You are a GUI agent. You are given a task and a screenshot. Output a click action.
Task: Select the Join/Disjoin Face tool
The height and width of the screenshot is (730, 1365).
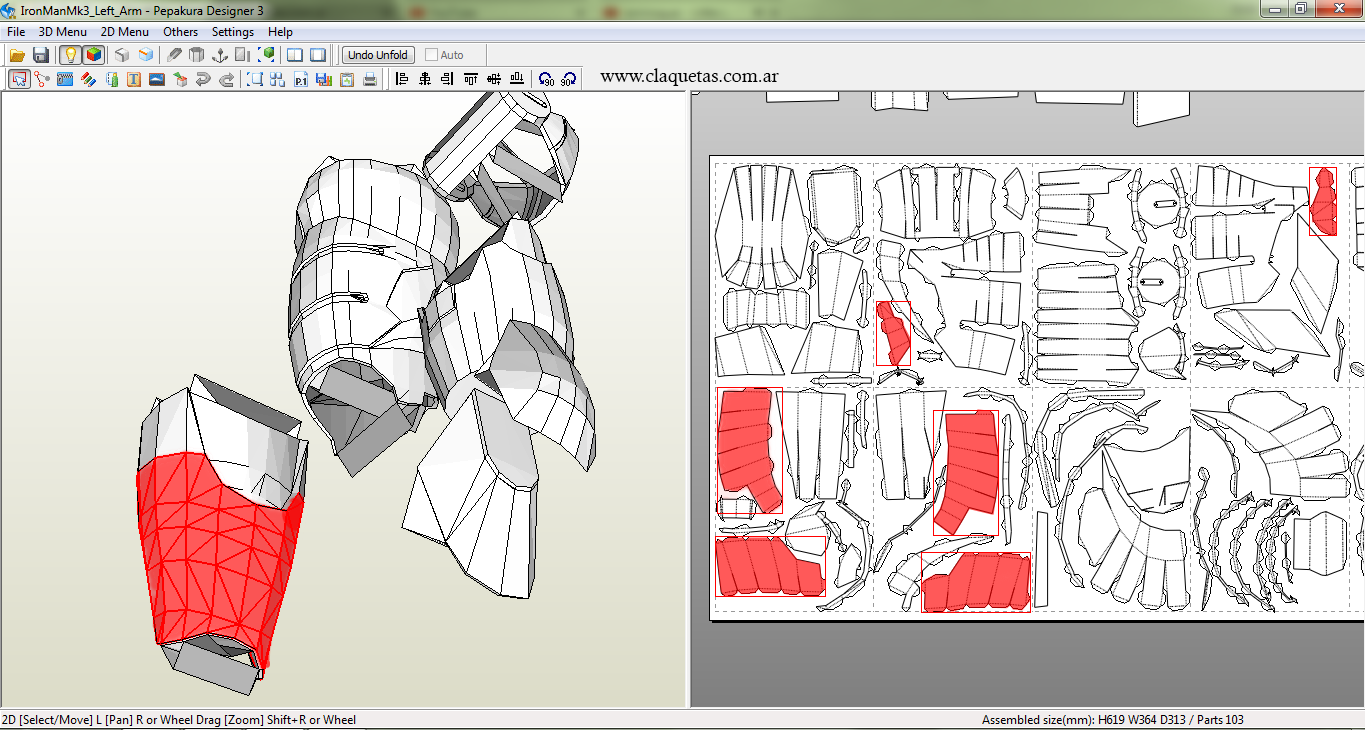click(x=41, y=79)
